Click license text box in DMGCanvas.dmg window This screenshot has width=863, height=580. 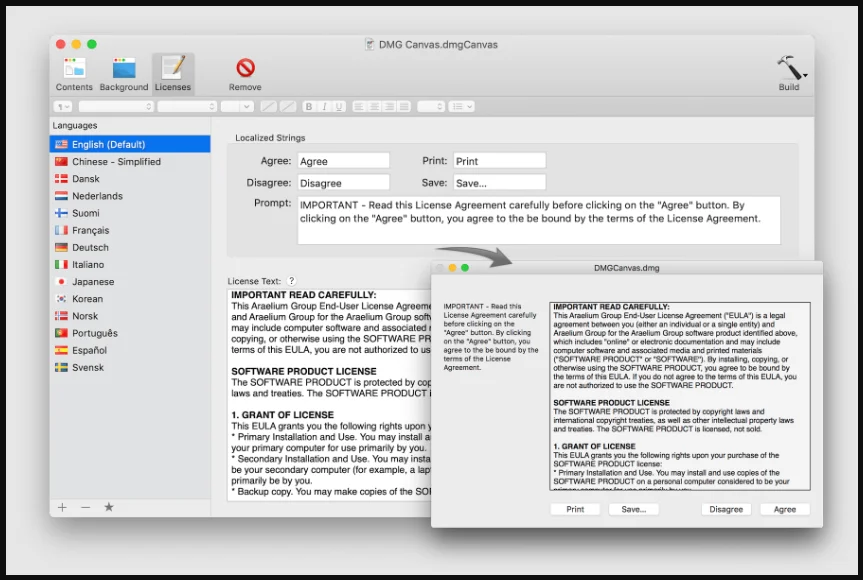680,396
